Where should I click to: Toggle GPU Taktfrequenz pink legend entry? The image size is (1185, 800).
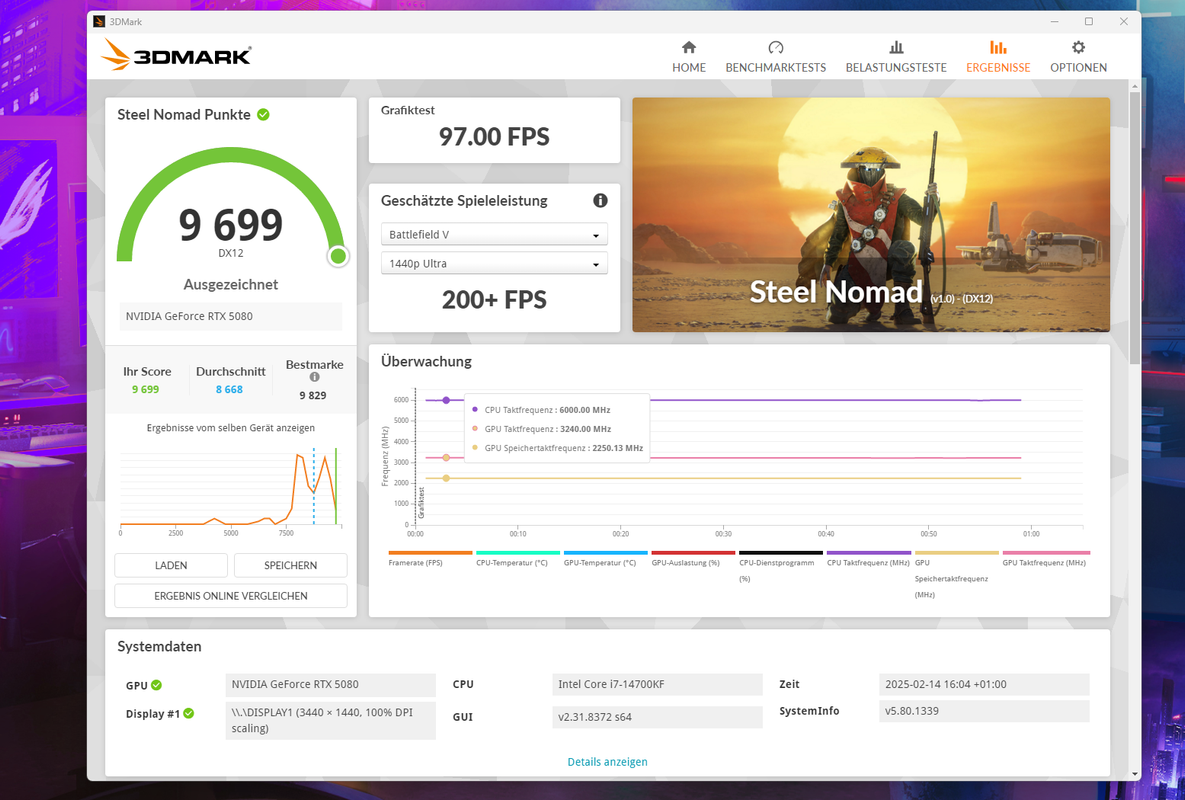coord(1046,559)
